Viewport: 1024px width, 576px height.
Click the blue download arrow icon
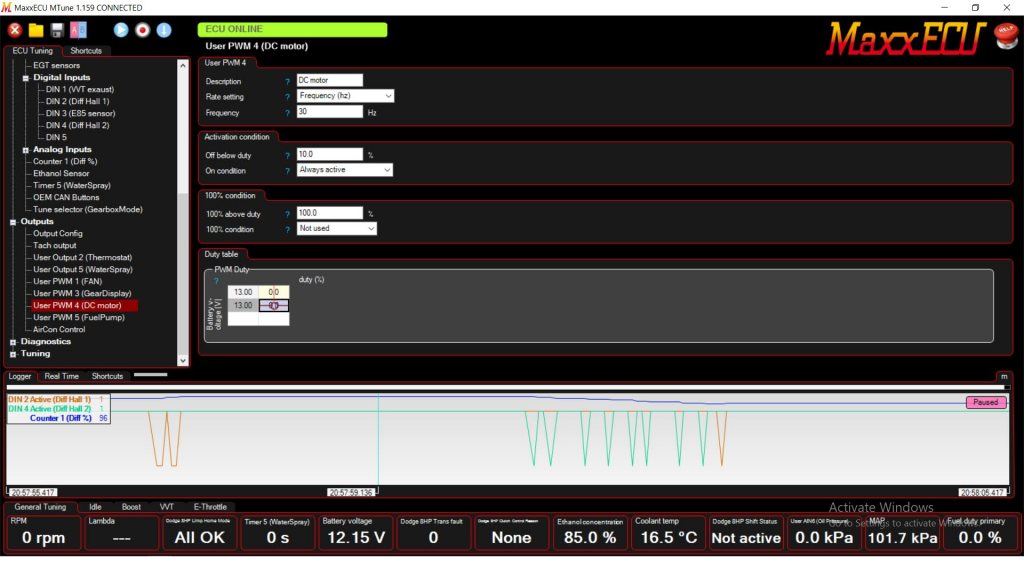coord(164,30)
